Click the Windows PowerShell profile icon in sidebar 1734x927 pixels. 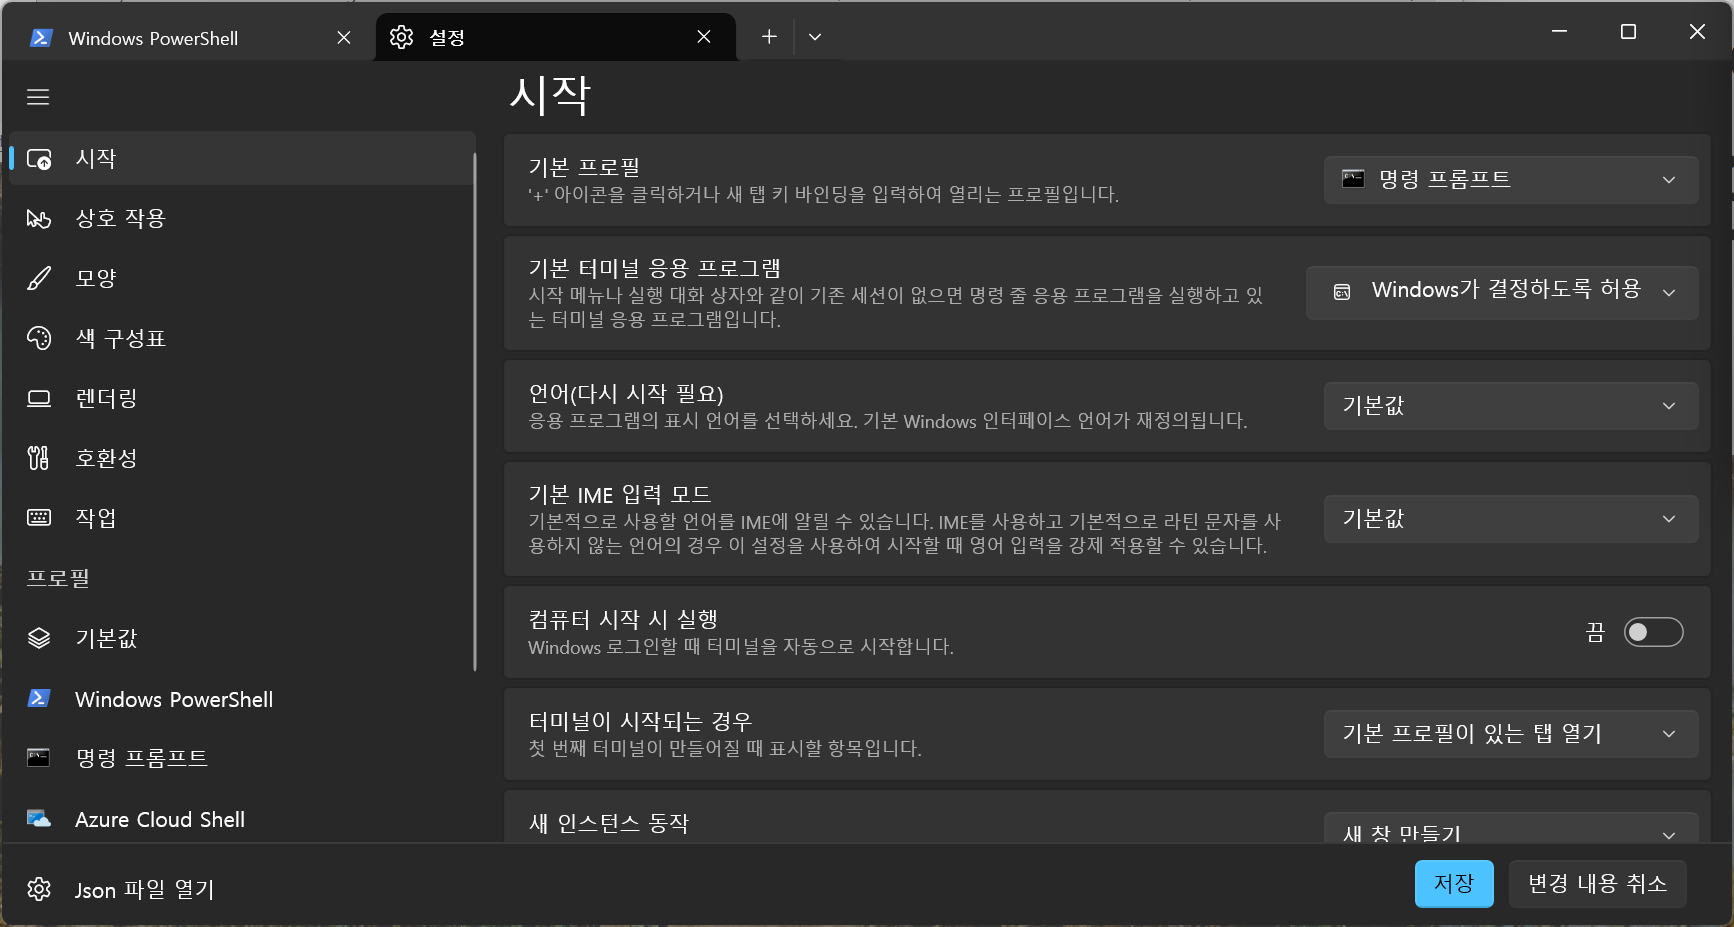tap(39, 698)
